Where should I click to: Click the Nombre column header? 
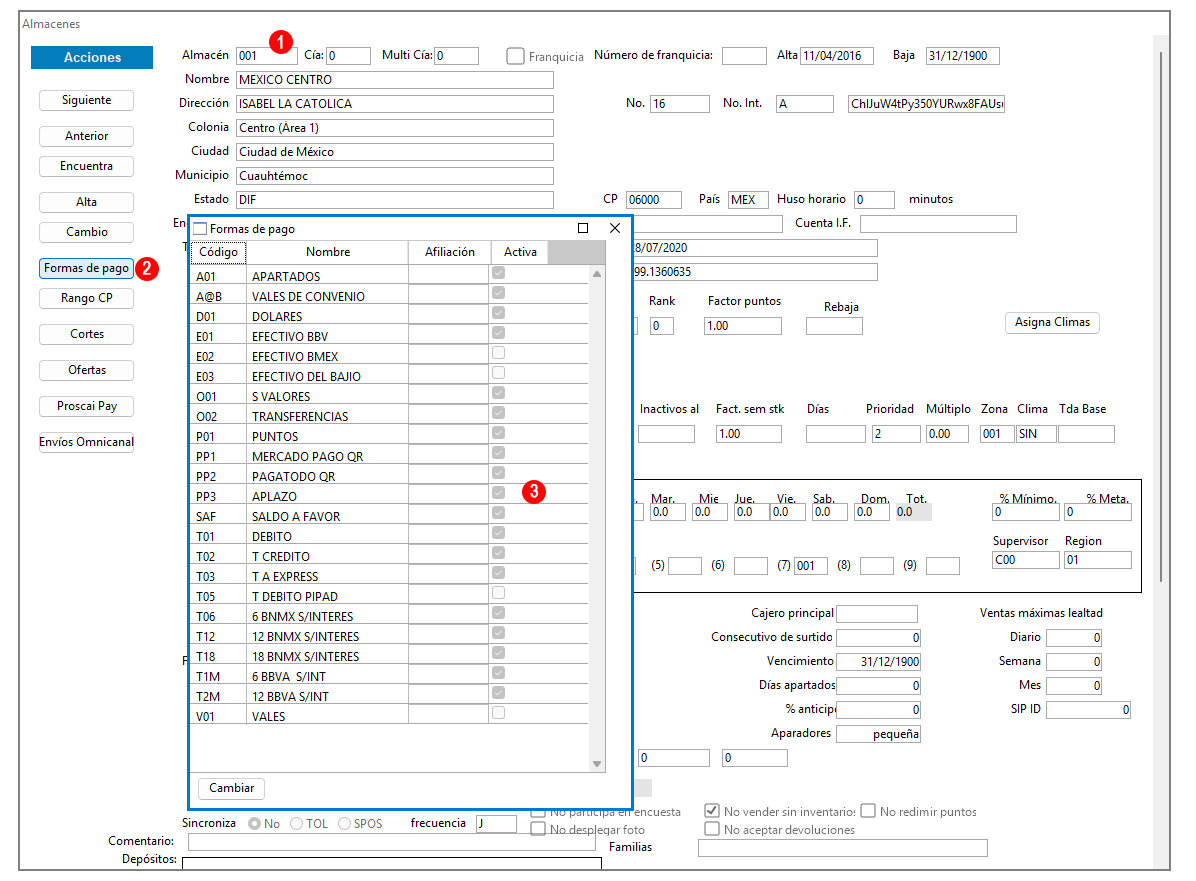pyautogui.click(x=328, y=252)
